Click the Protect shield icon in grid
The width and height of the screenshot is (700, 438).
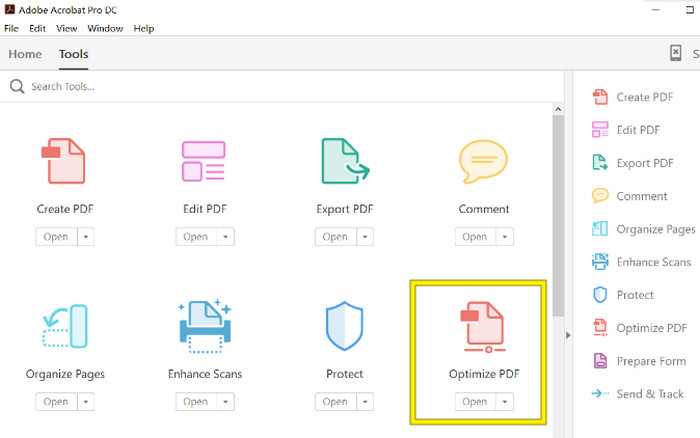[345, 325]
